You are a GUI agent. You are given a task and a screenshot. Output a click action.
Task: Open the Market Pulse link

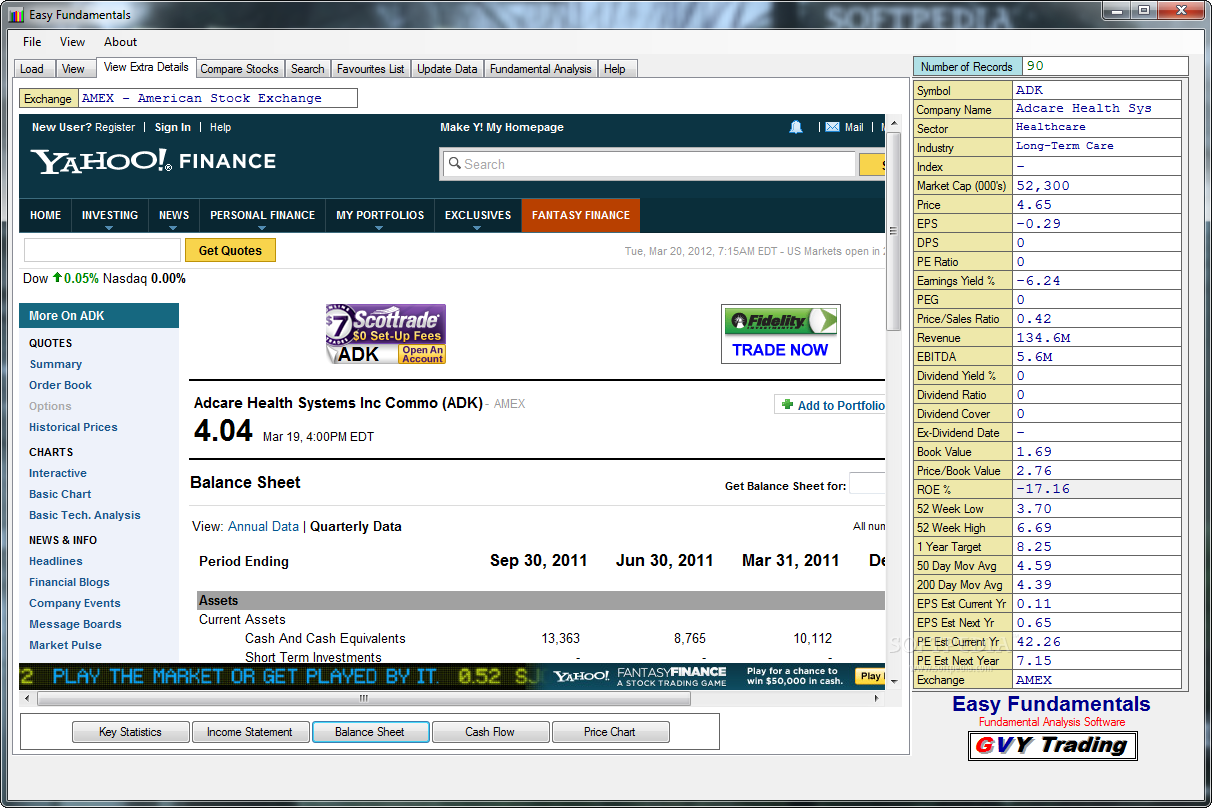(65, 645)
